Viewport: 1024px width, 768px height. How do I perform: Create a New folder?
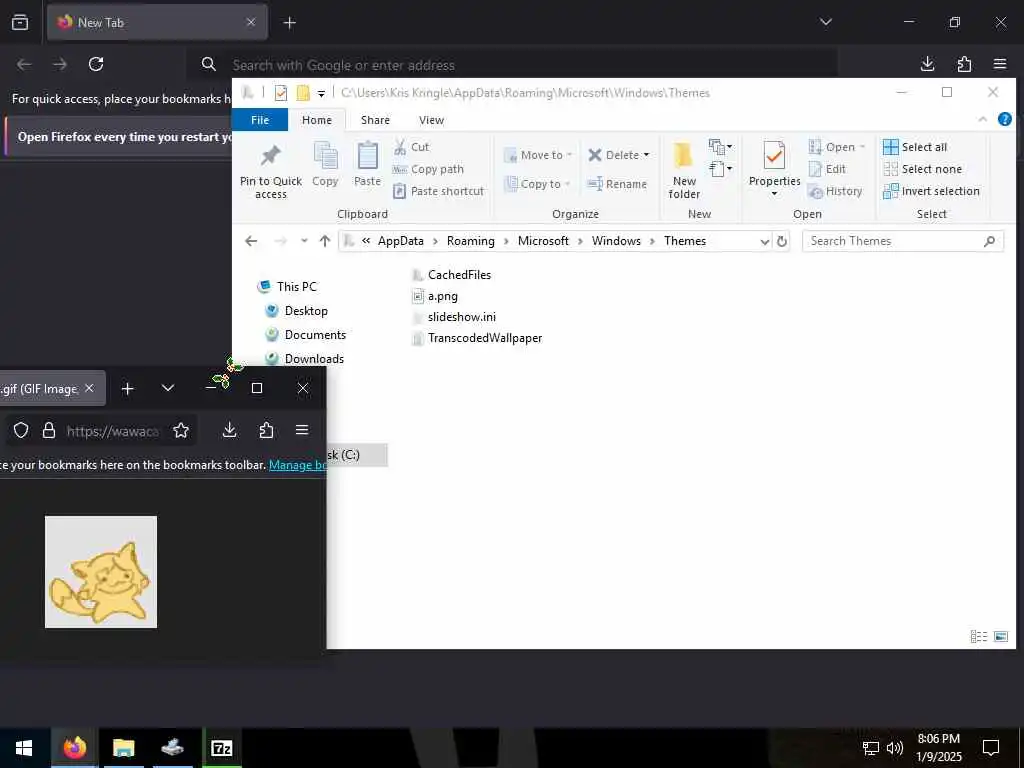click(x=684, y=170)
